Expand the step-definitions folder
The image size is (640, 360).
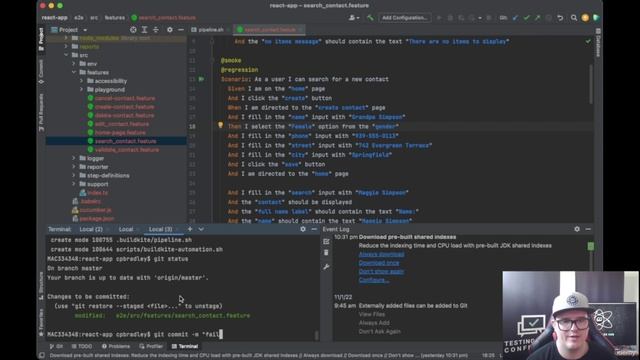coord(74,175)
